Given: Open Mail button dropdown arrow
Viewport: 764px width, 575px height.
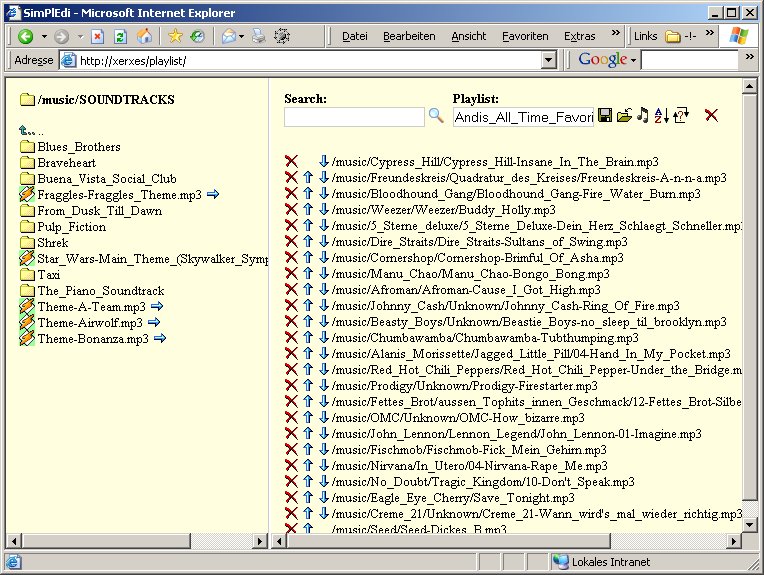Looking at the screenshot, I should (x=242, y=37).
